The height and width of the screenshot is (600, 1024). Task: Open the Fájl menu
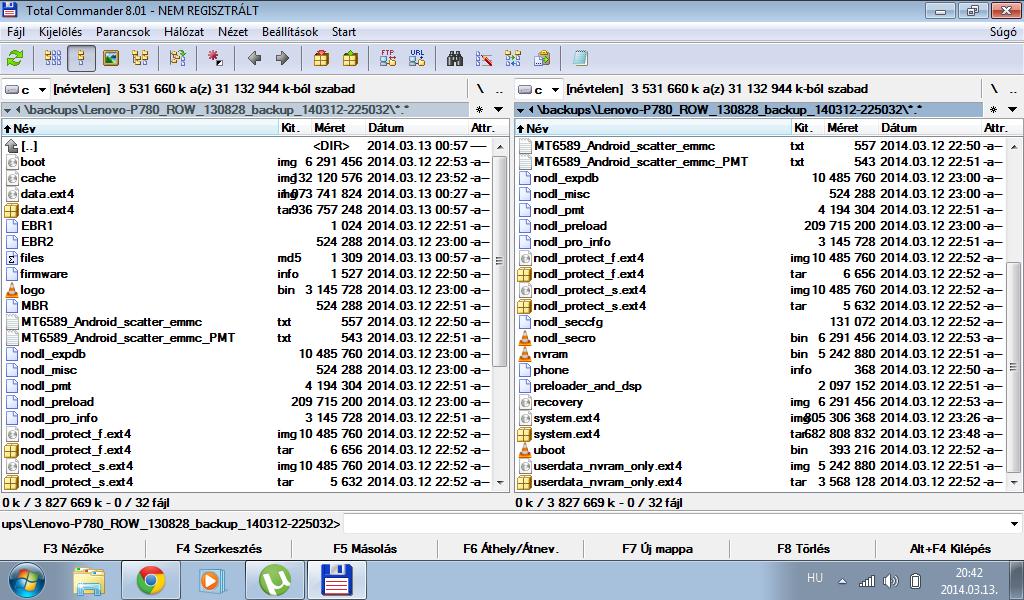(16, 32)
